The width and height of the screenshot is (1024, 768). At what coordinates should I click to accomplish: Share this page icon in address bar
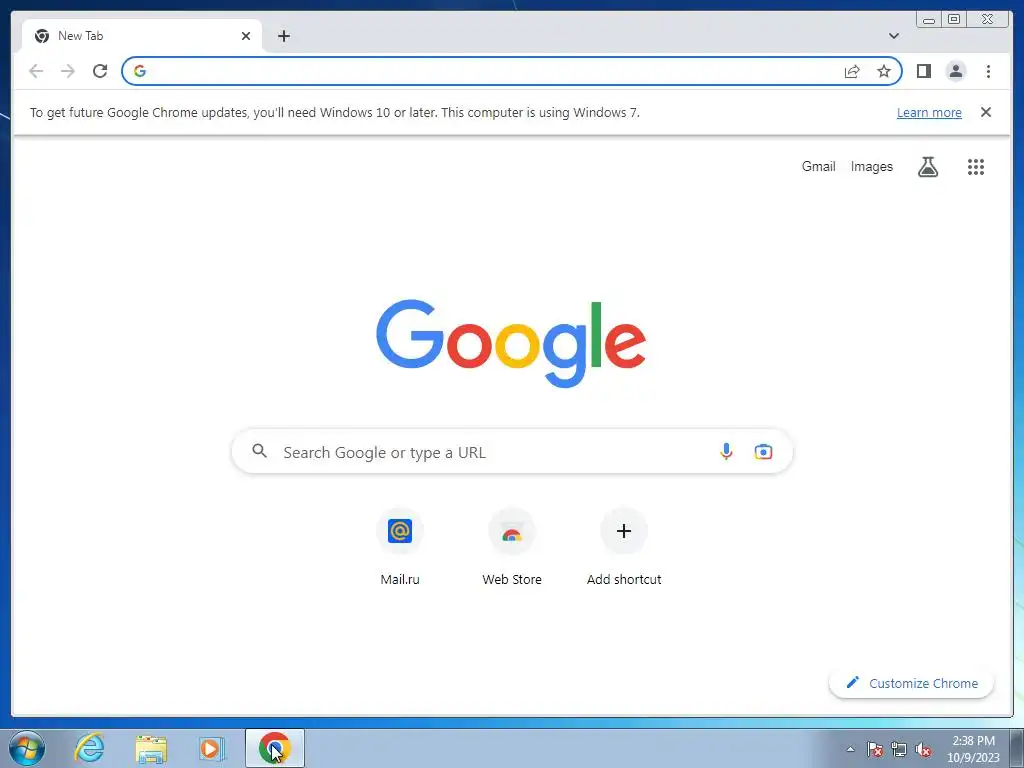click(852, 71)
